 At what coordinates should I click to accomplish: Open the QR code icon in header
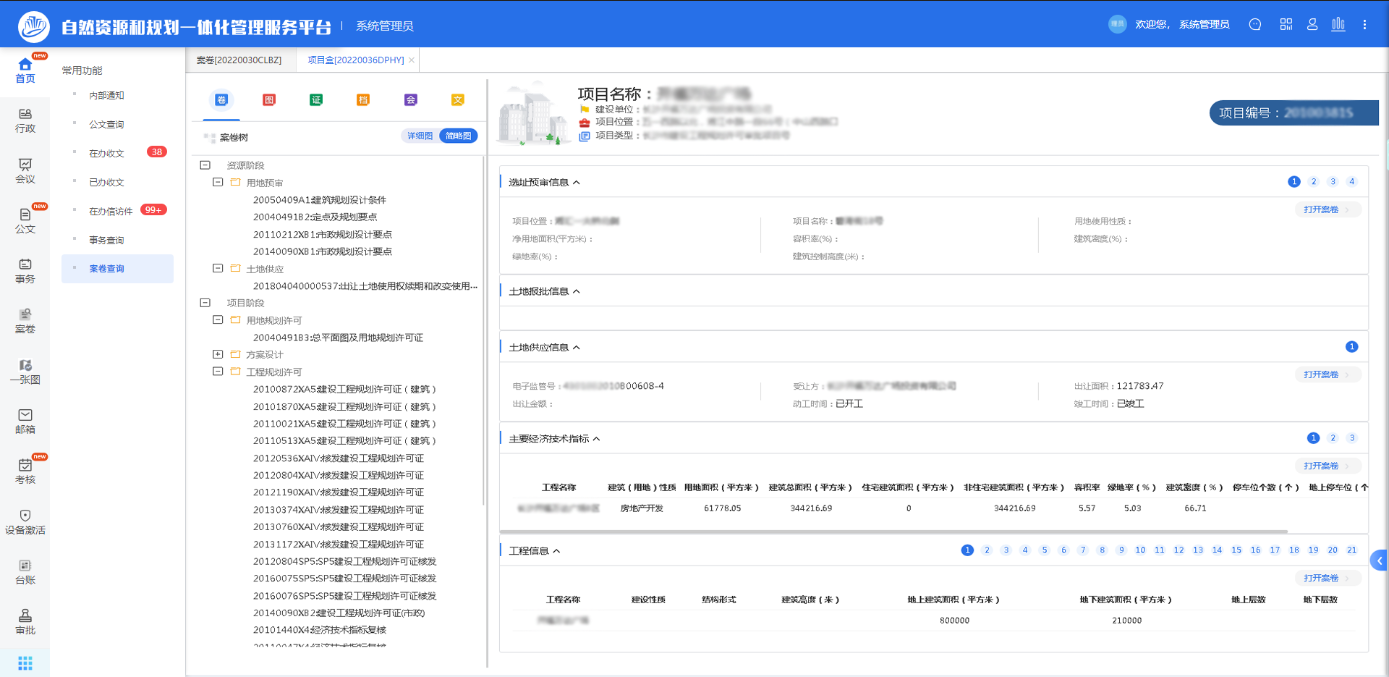[1286, 24]
